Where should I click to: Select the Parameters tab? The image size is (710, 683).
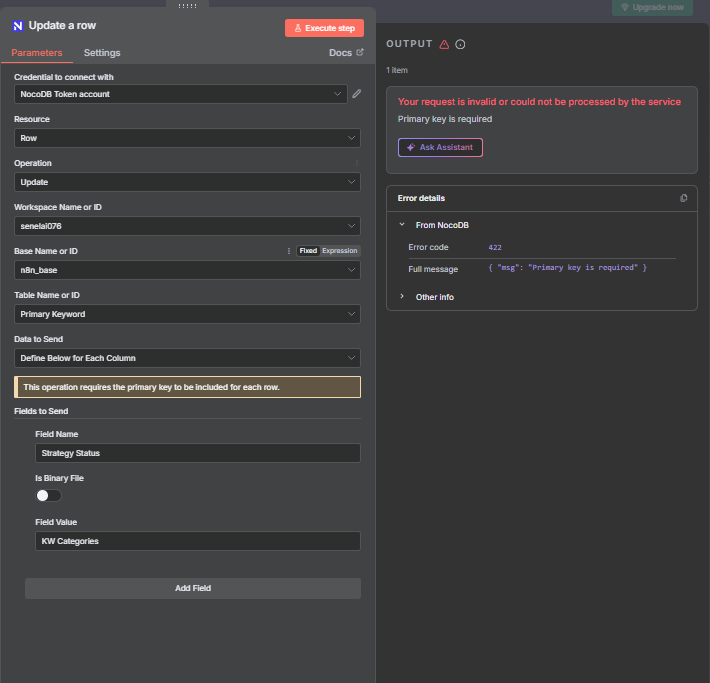coord(36,53)
